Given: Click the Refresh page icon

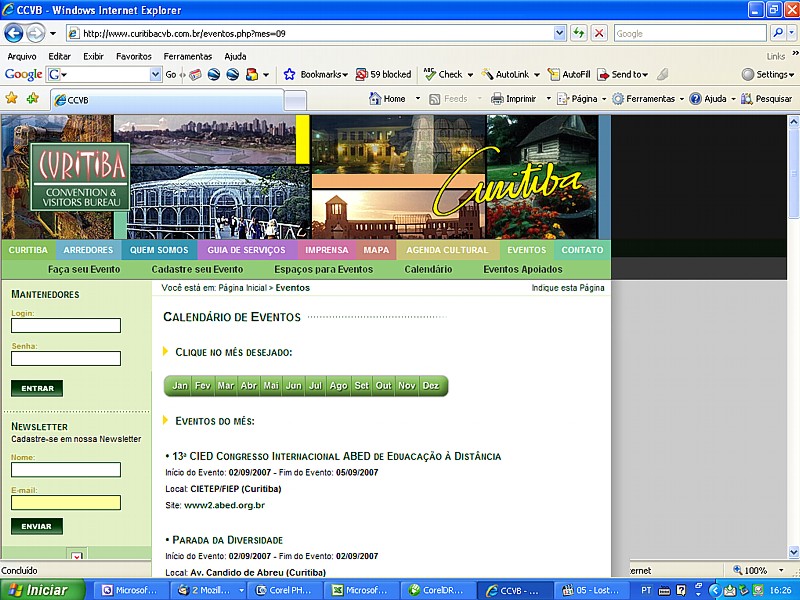Looking at the screenshot, I should [579, 33].
